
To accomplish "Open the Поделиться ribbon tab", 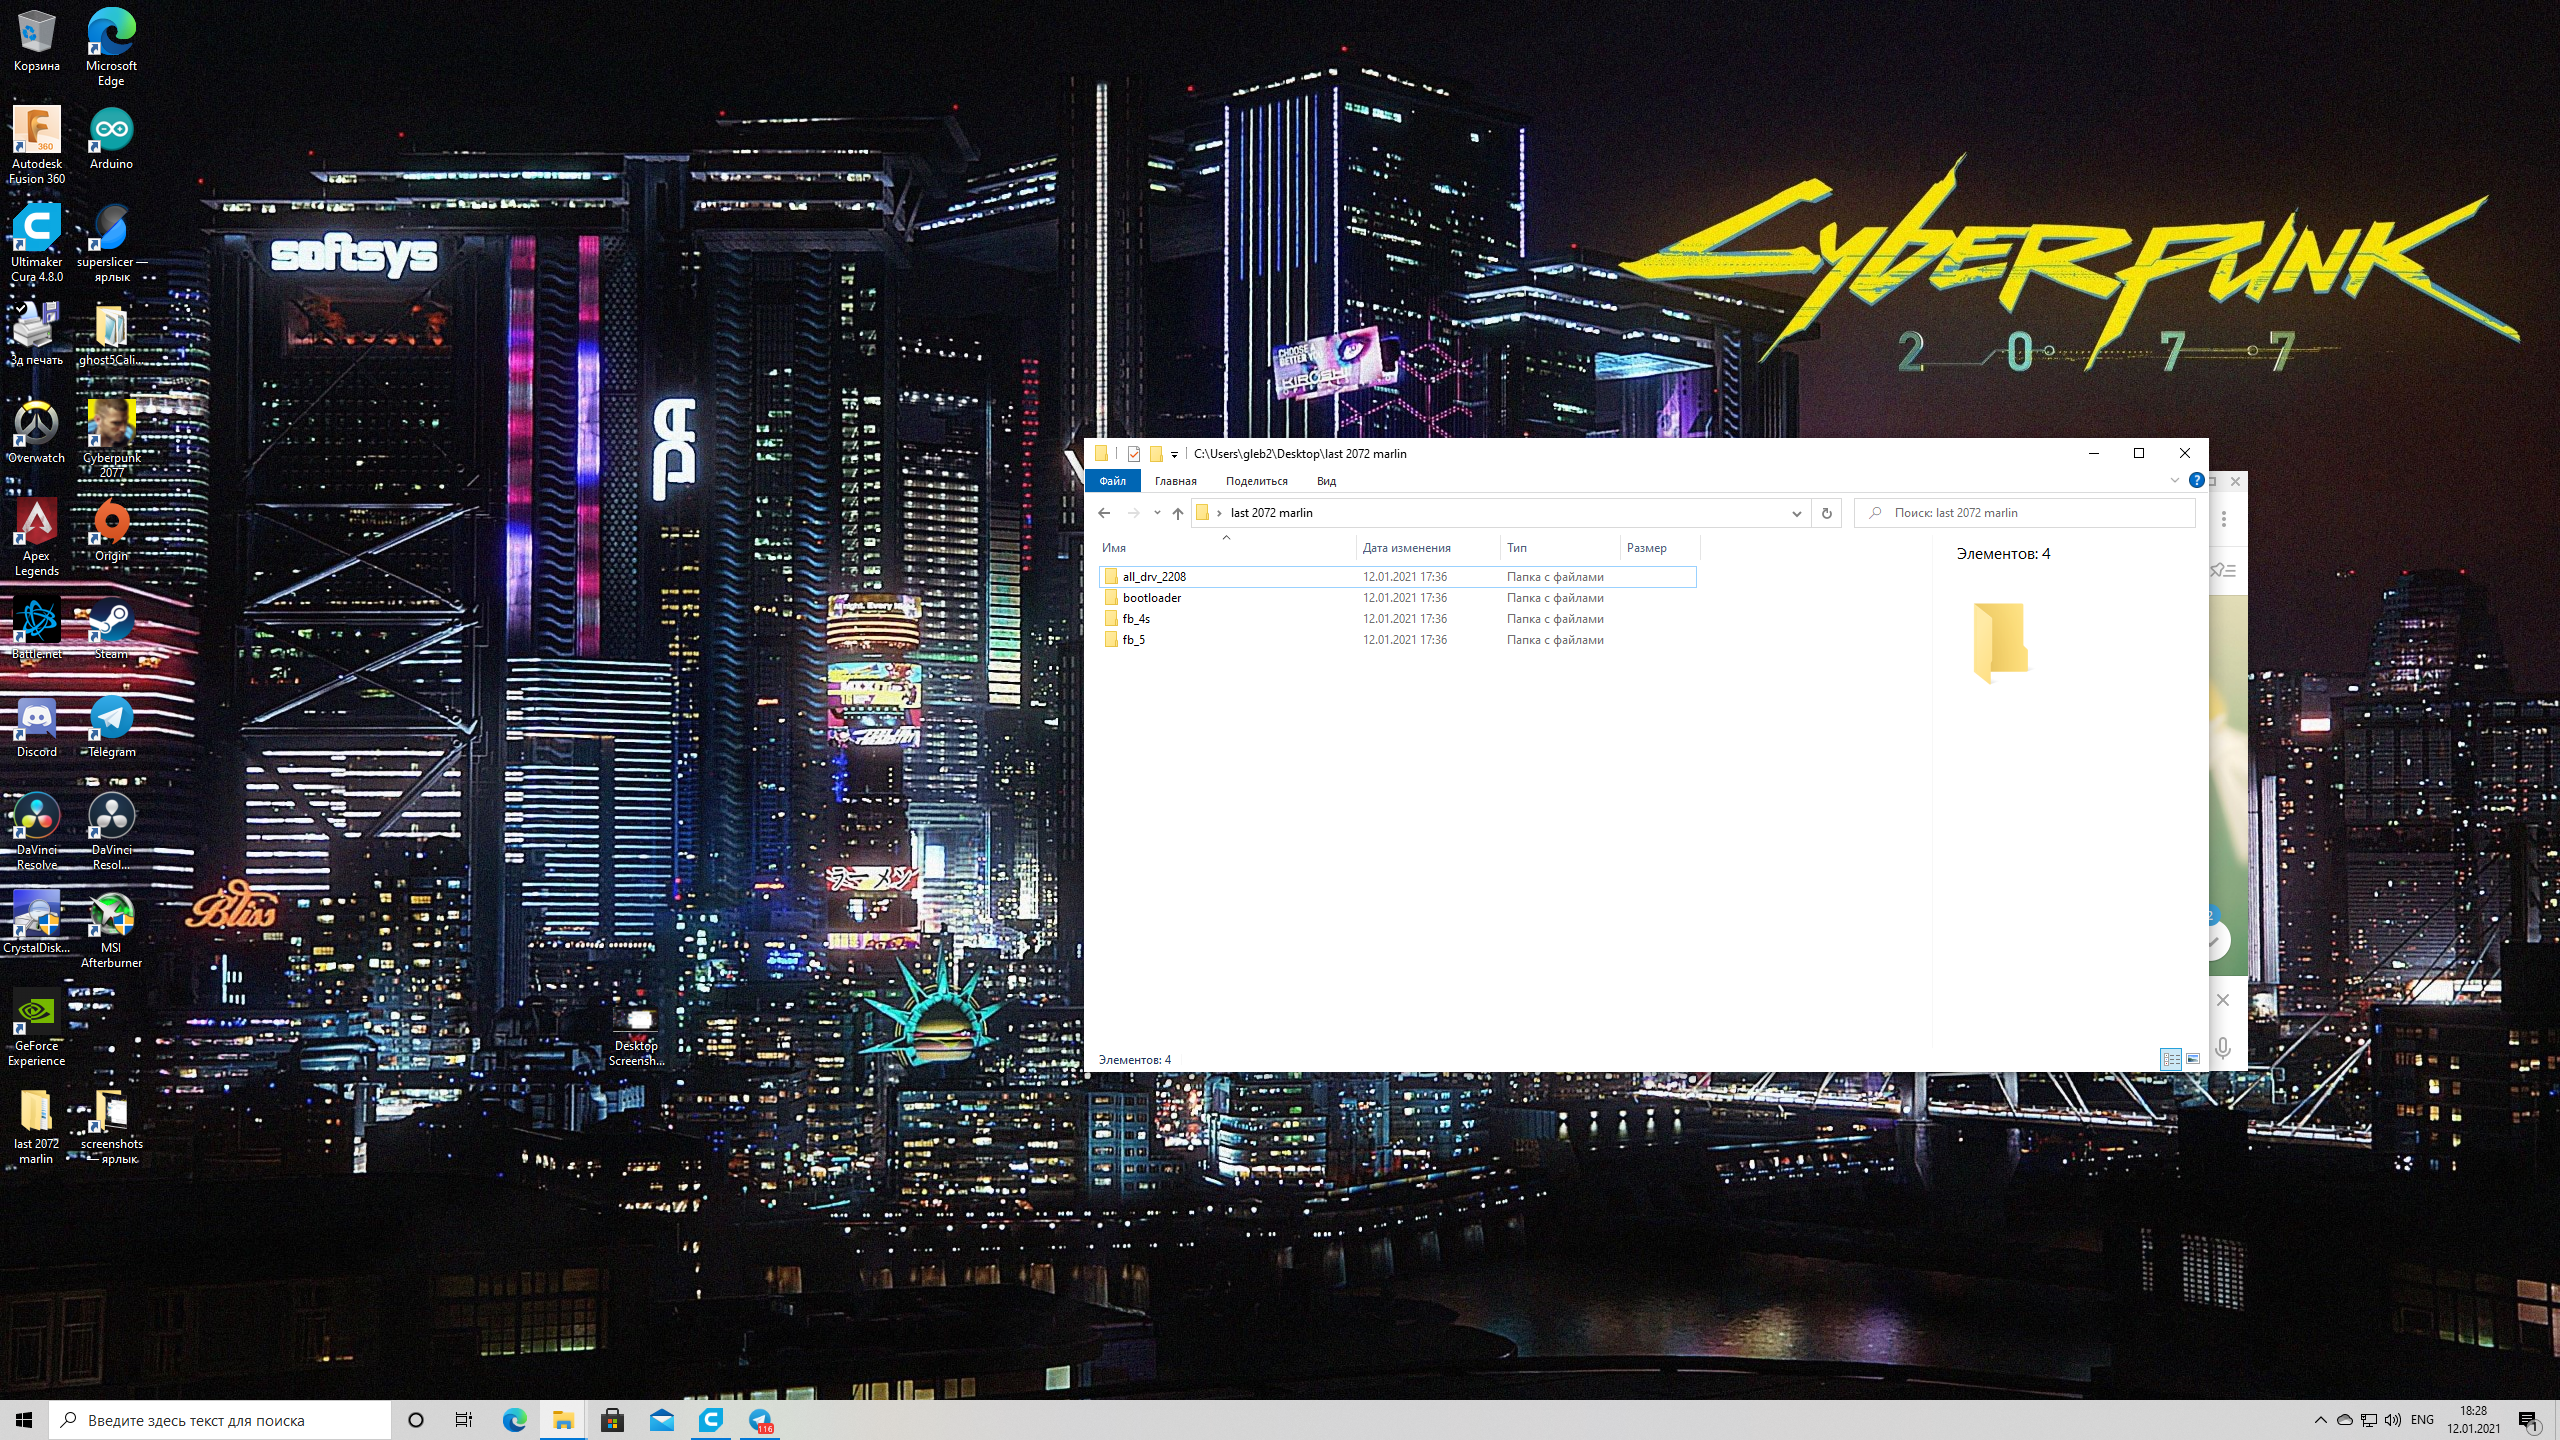I will [x=1256, y=481].
